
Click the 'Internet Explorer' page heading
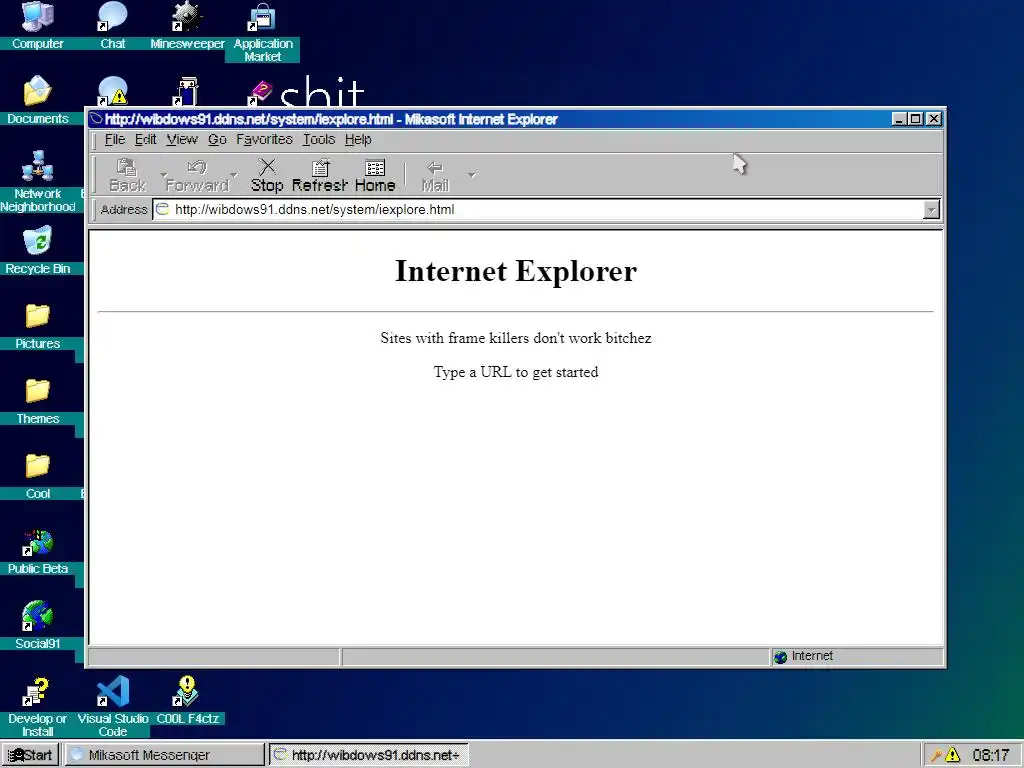point(516,270)
